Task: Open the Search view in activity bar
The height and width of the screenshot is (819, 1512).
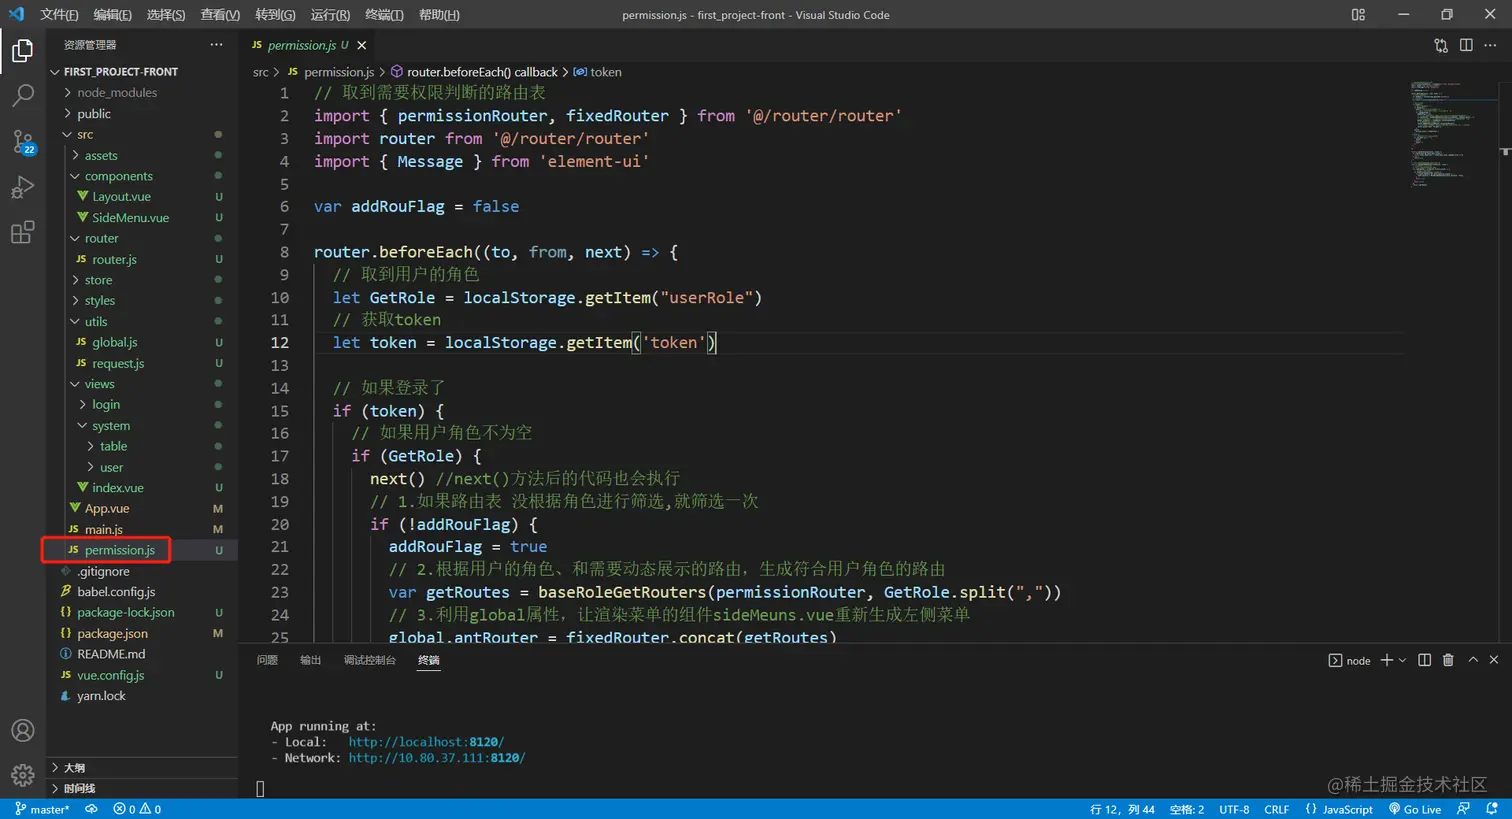Action: coord(22,95)
